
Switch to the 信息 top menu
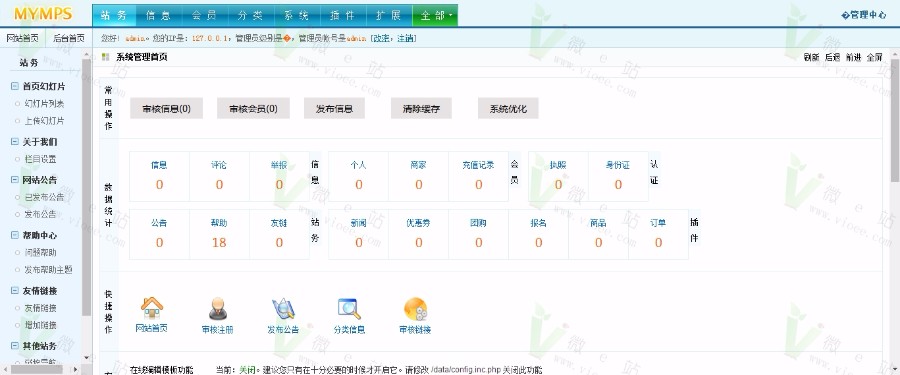pos(160,16)
